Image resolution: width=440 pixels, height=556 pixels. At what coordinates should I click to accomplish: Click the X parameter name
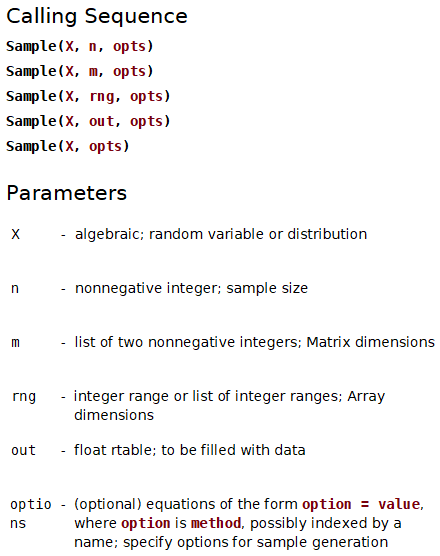click(x=16, y=234)
